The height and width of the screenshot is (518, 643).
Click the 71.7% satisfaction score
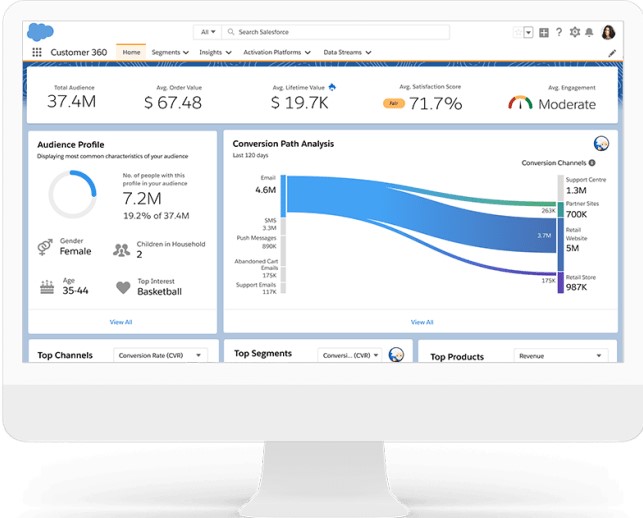[x=436, y=103]
